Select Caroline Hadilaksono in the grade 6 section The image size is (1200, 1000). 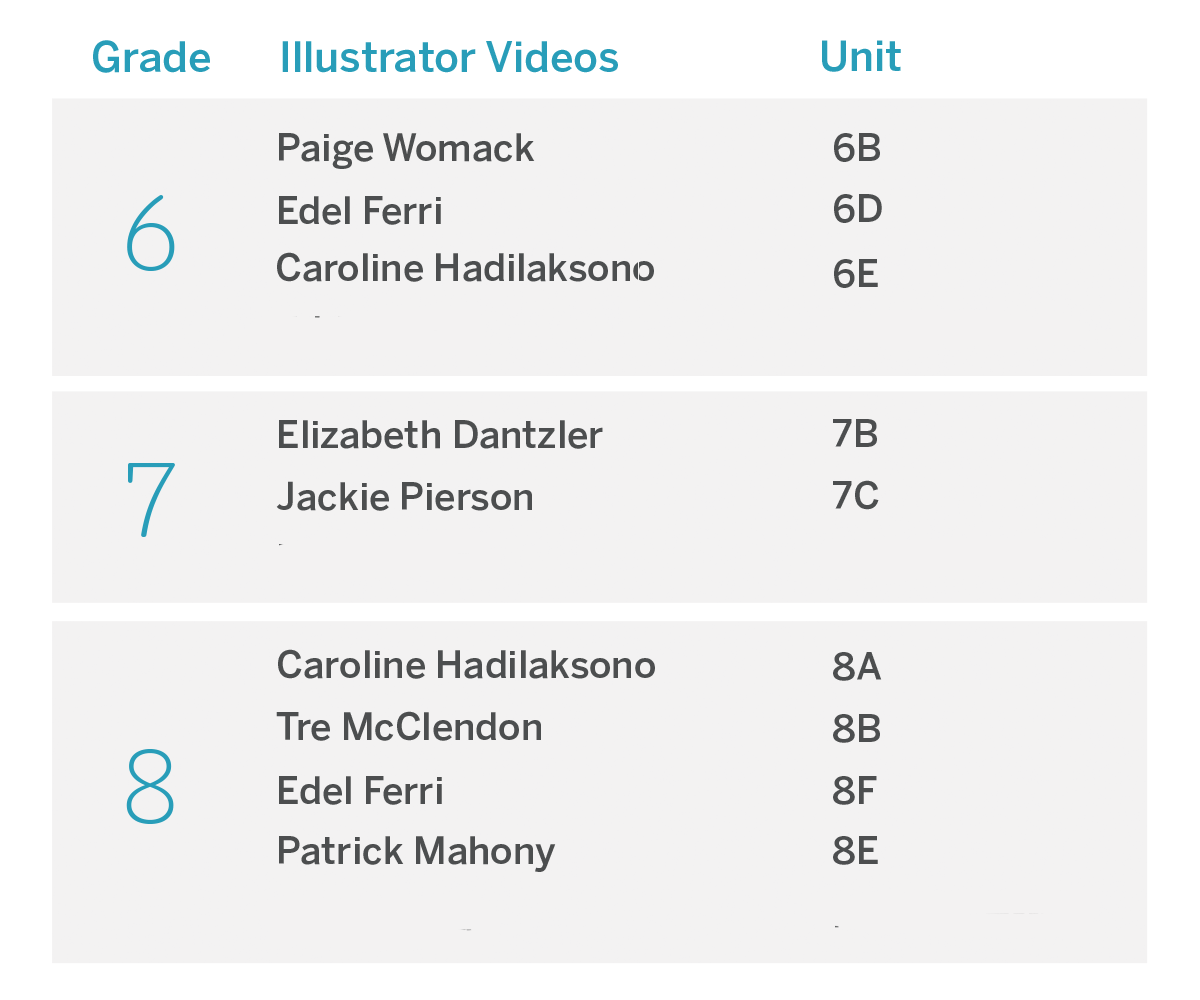click(465, 269)
